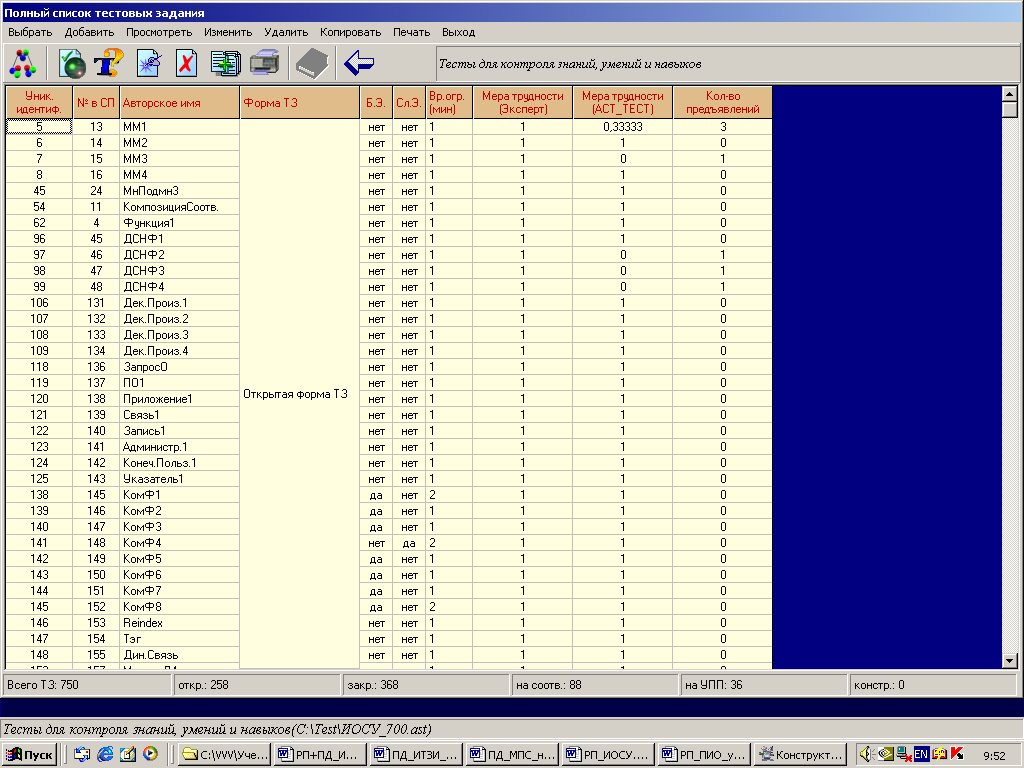Click the blue back arrow icon
1024x768 pixels.
pos(359,63)
